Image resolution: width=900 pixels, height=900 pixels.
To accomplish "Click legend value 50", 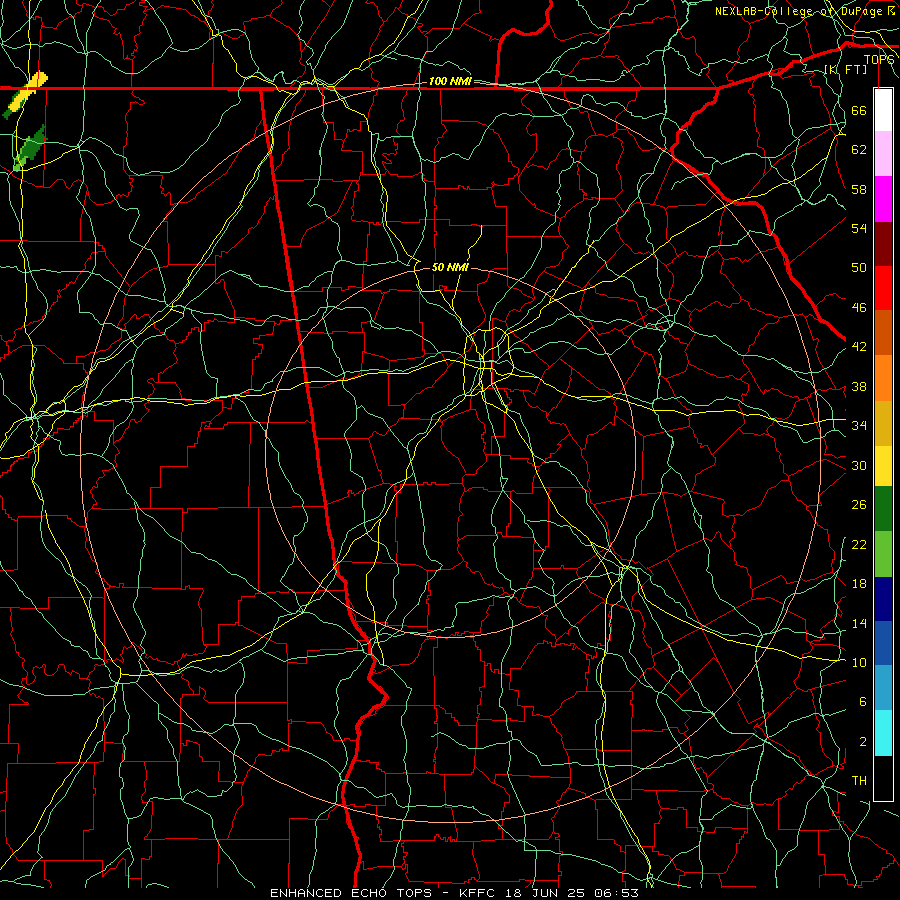I will pos(859,267).
